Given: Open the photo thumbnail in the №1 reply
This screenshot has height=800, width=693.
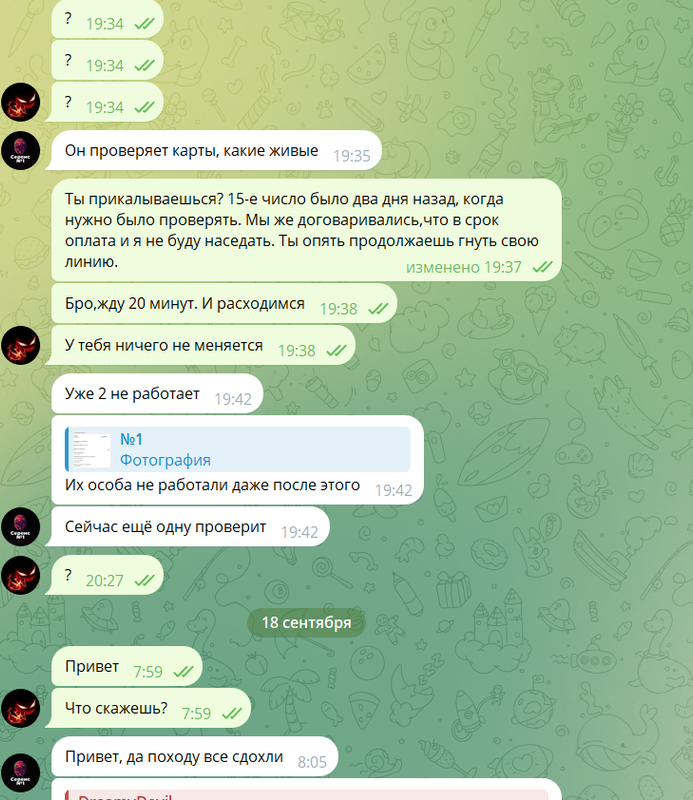Looking at the screenshot, I should 90,449.
